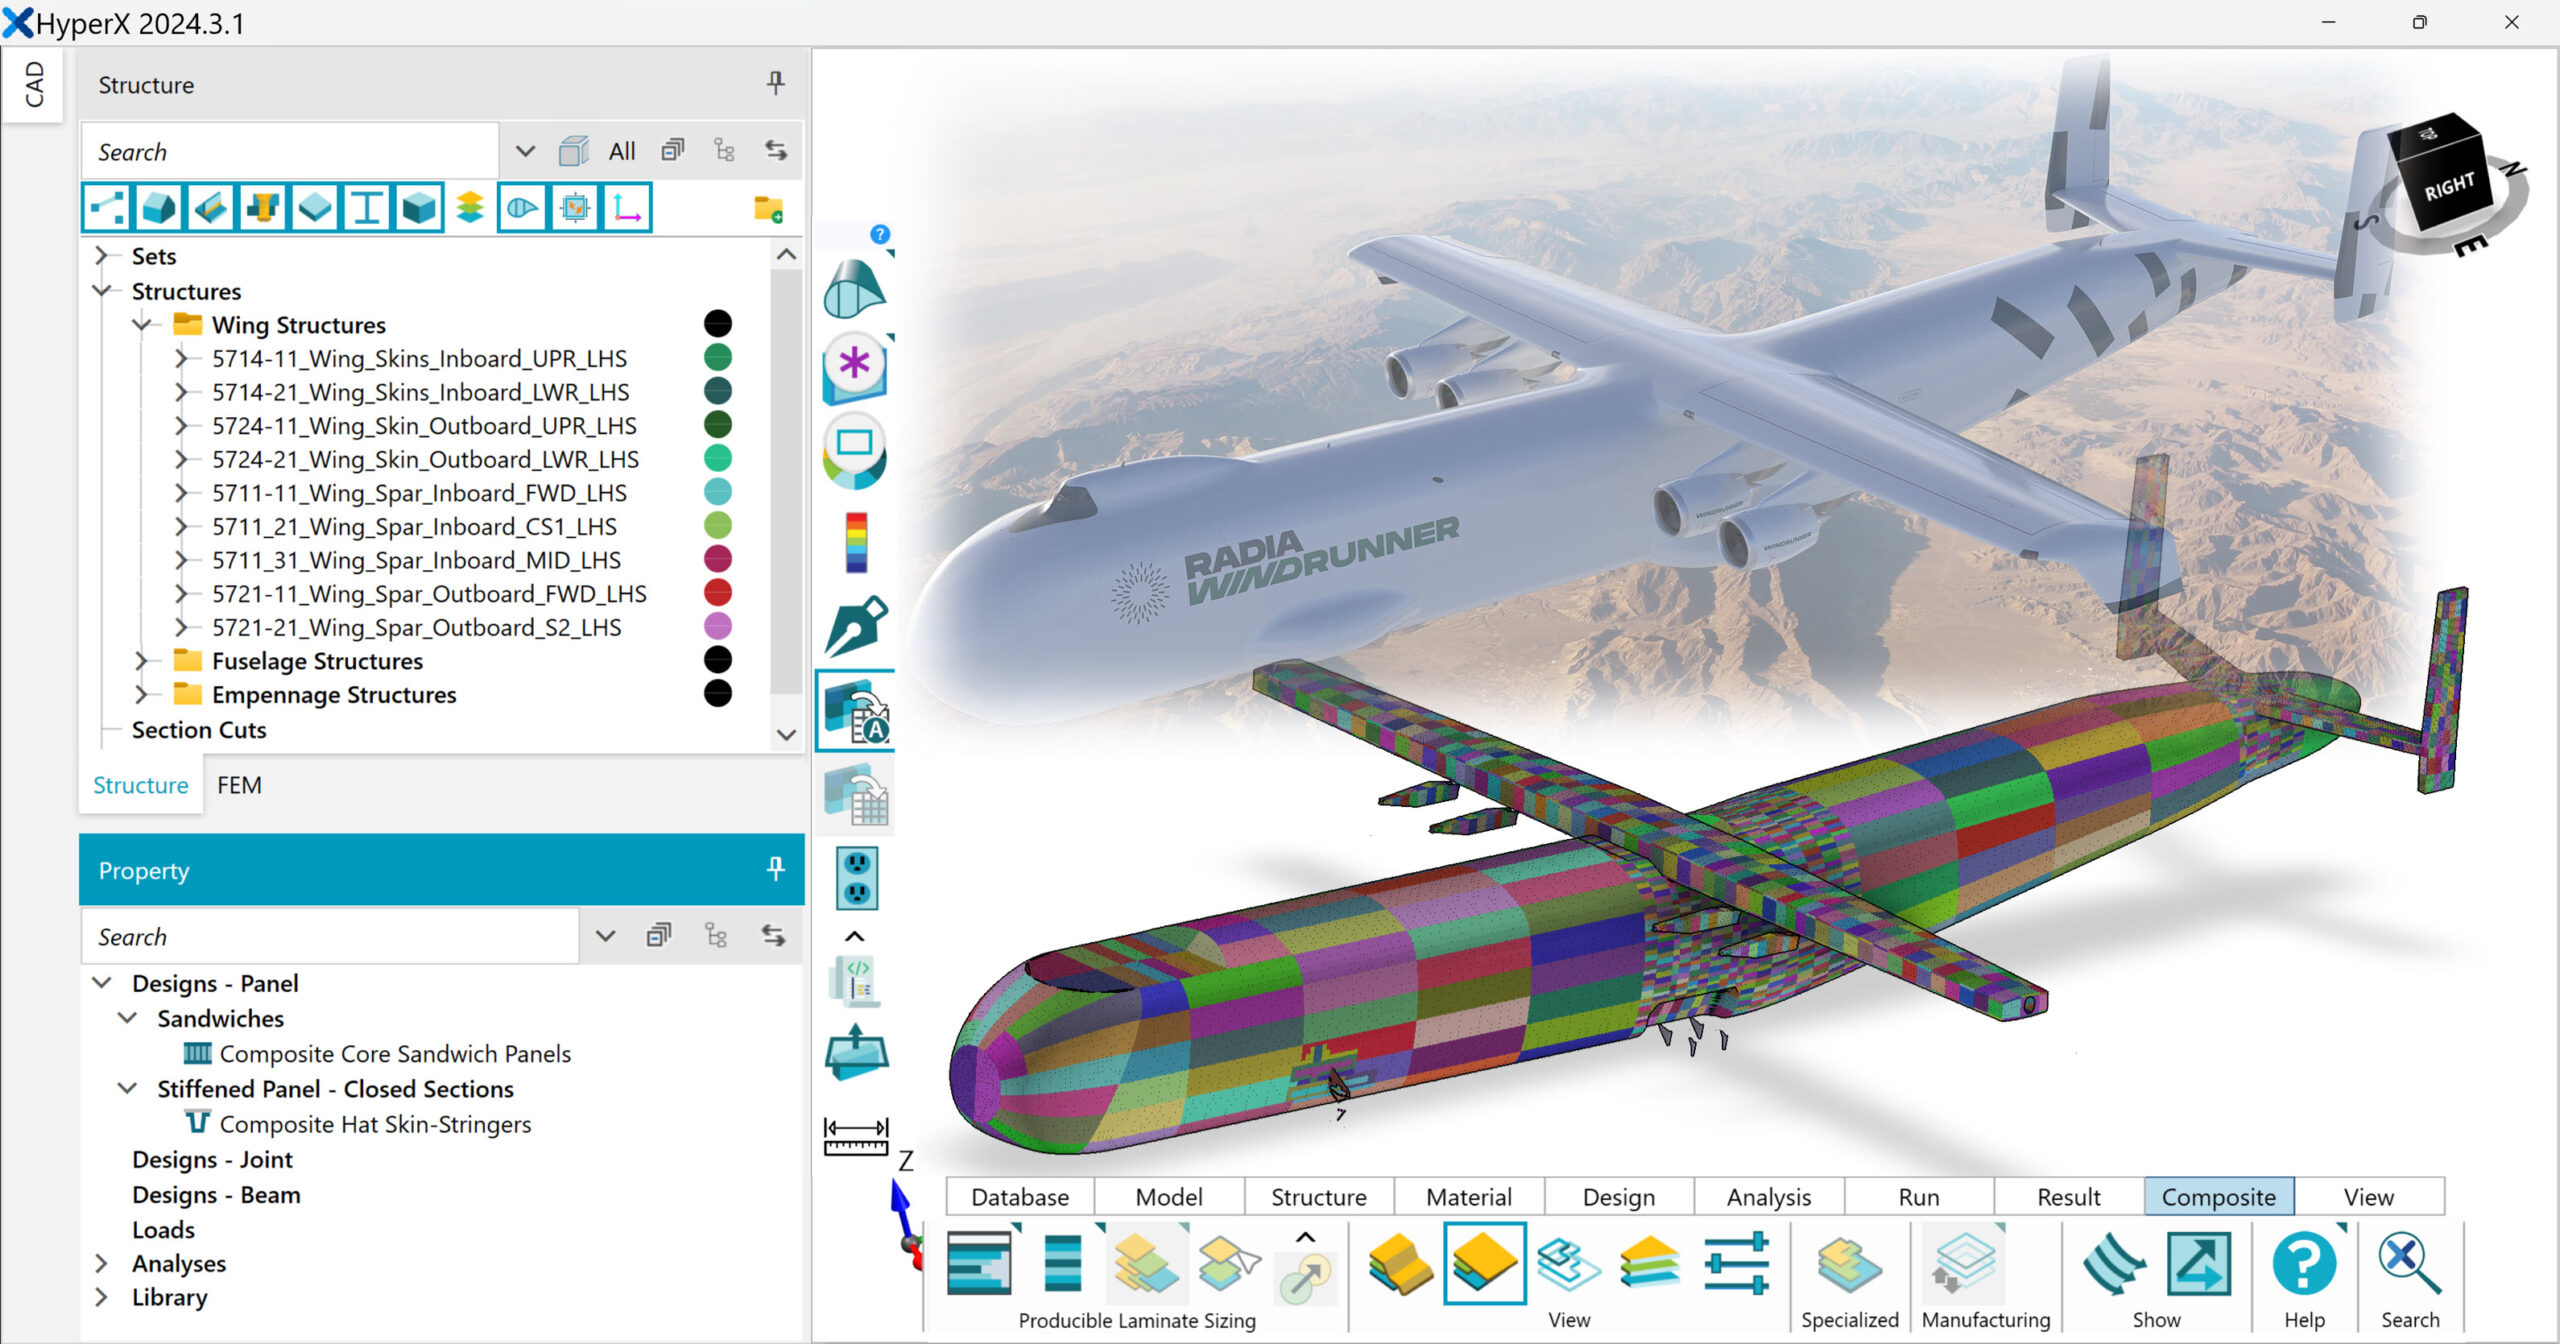Click the All filter button
2560x1344 pixels.
pos(621,152)
